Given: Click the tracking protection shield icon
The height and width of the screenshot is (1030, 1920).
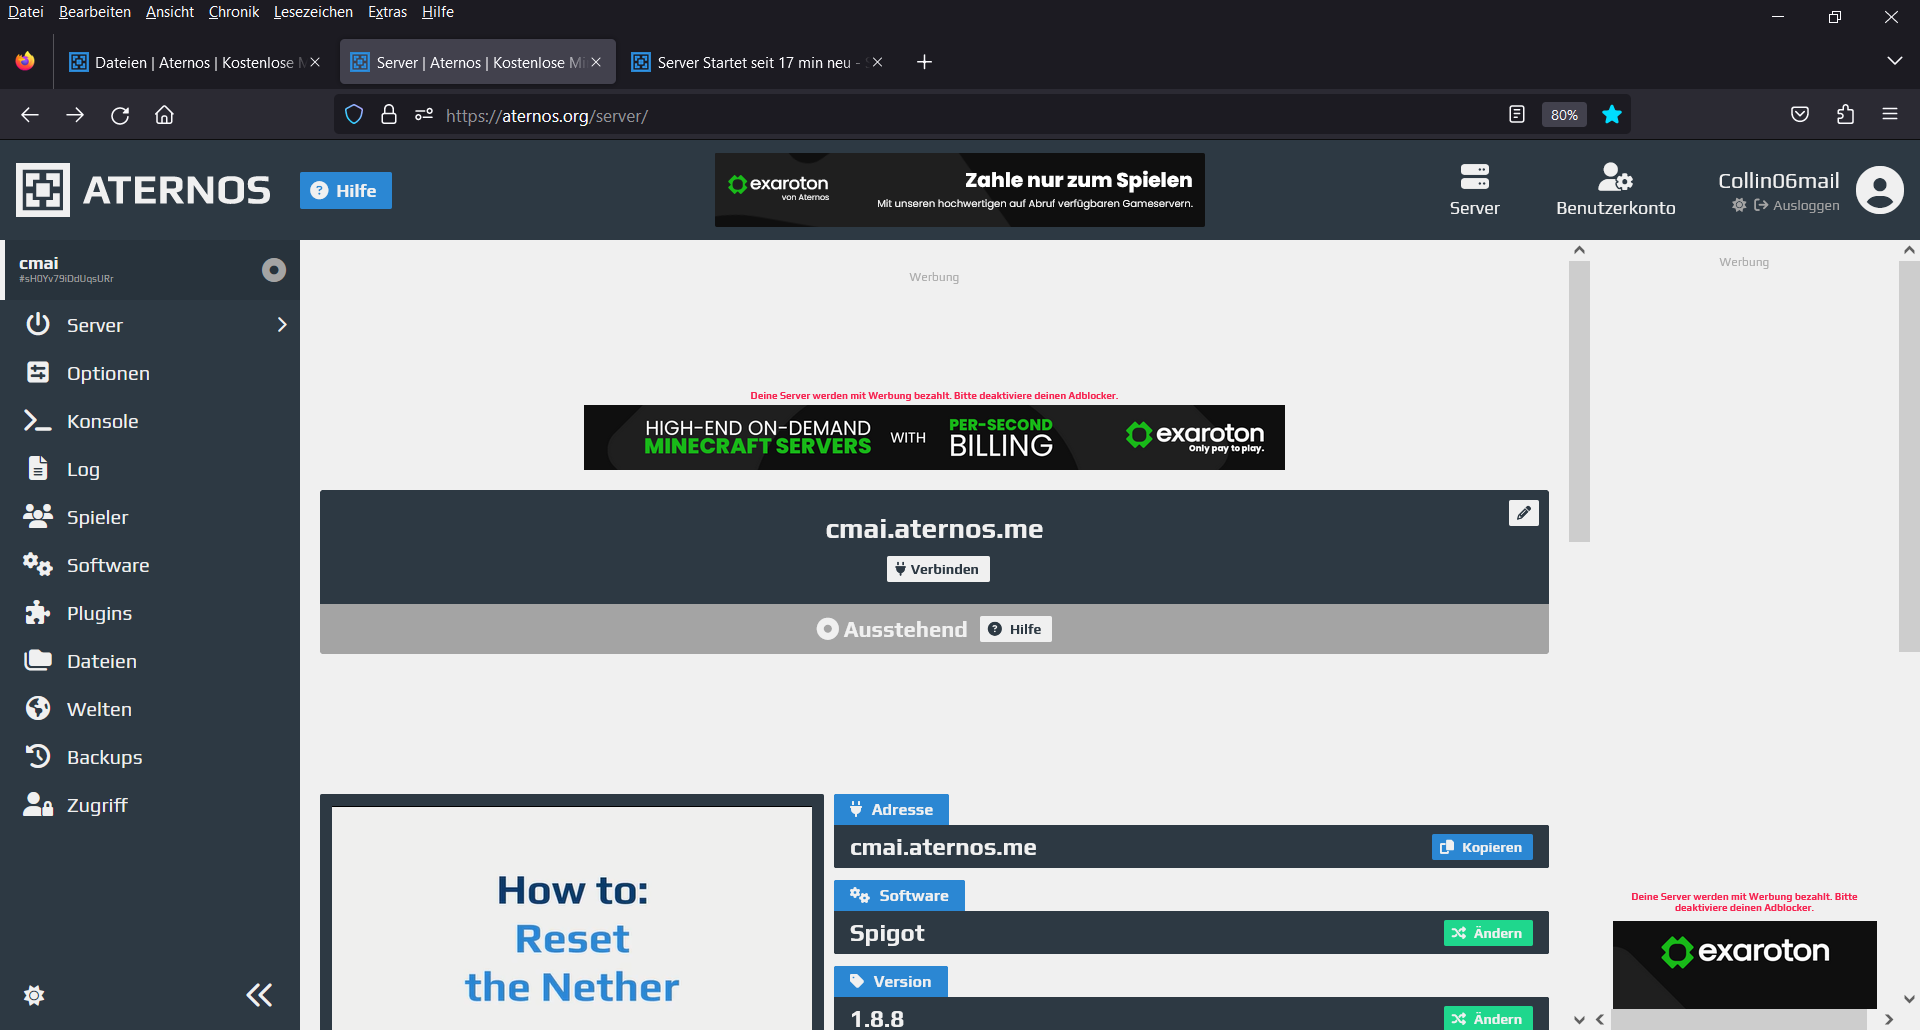Looking at the screenshot, I should [354, 115].
